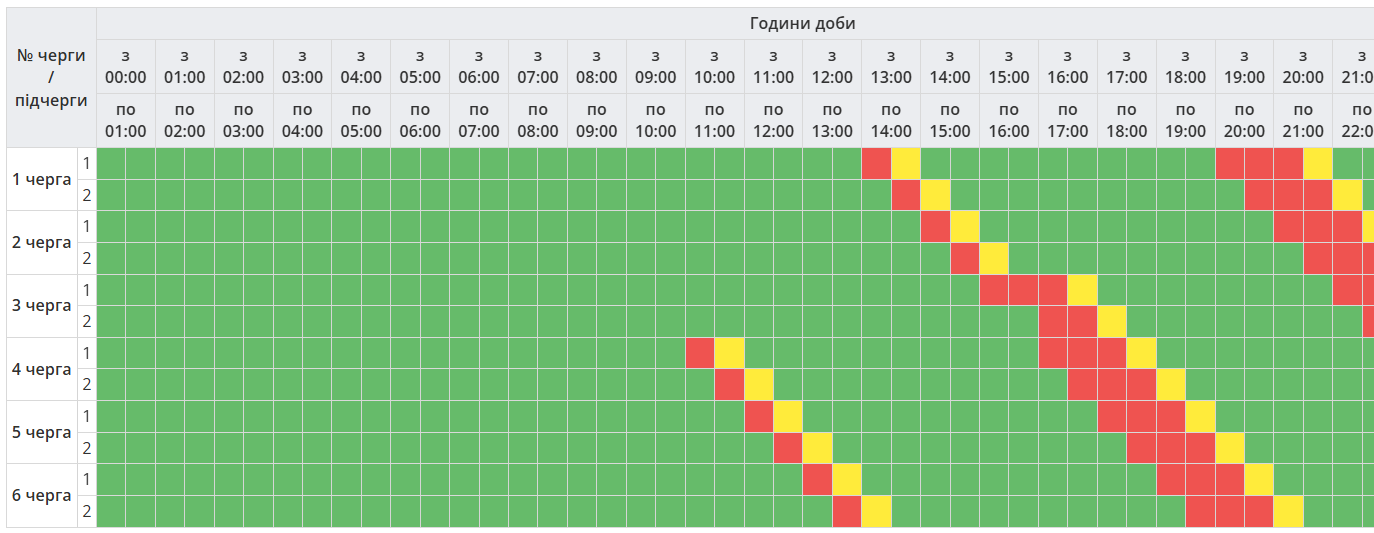
Task: Click the yellow cell in 2 черга subqueue 2
Action: 994,258
